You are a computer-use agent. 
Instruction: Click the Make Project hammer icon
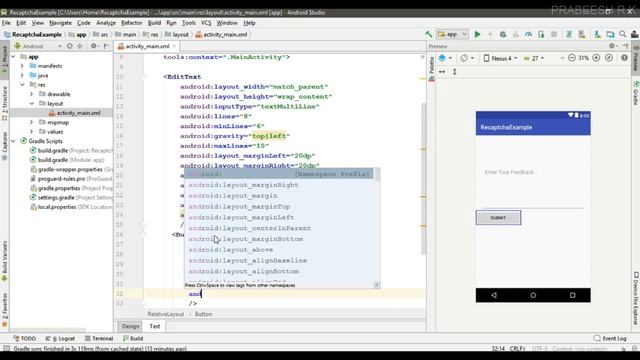click(429, 35)
